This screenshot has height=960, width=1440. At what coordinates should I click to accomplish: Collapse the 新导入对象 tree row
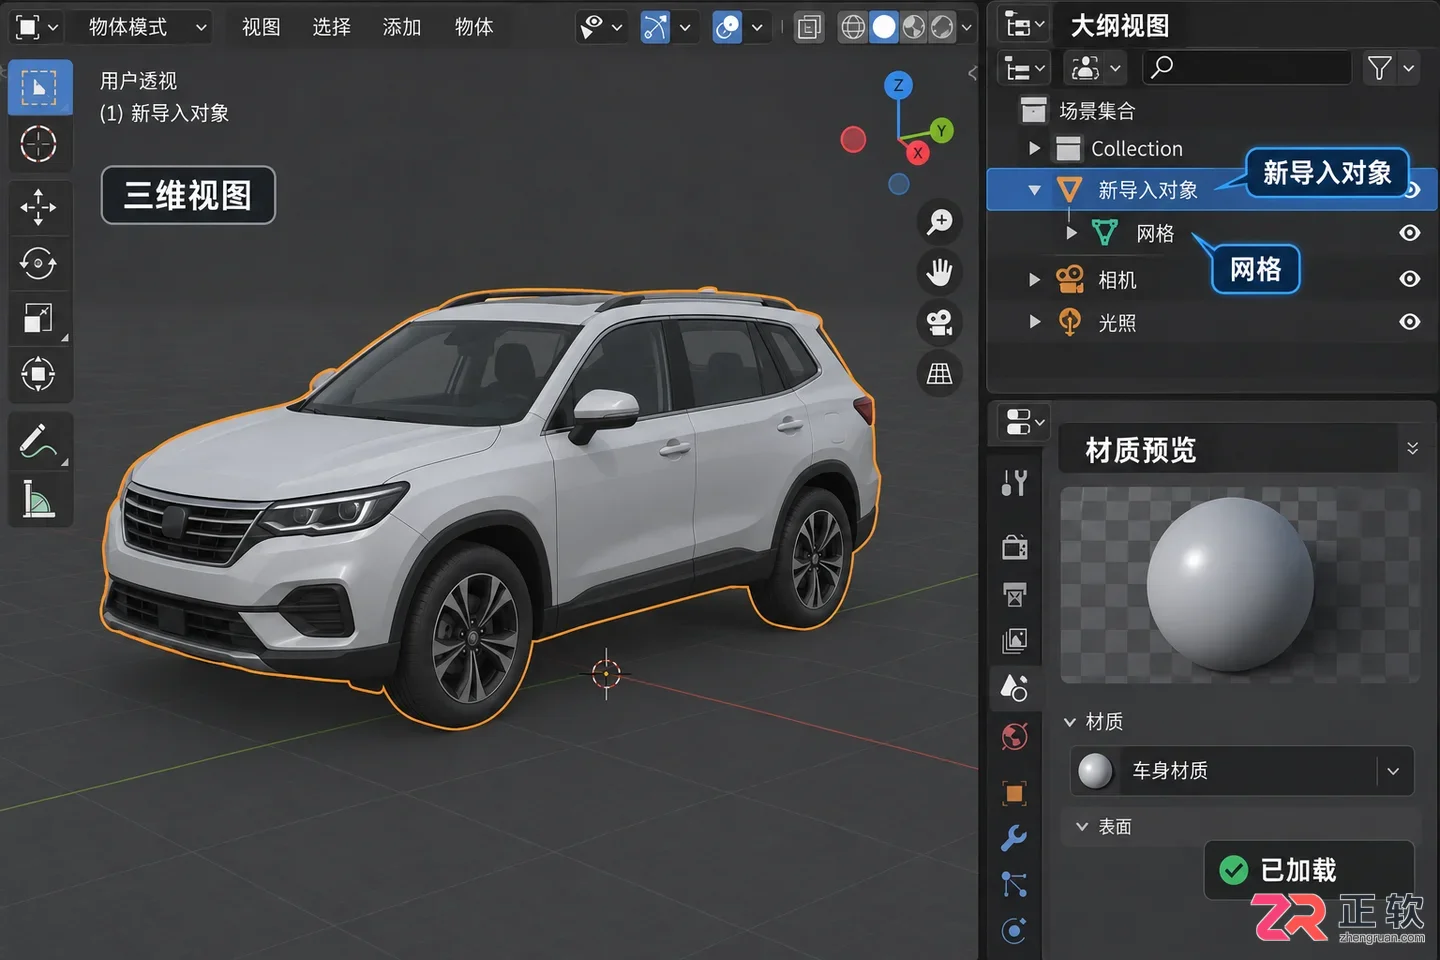[x=1034, y=190]
